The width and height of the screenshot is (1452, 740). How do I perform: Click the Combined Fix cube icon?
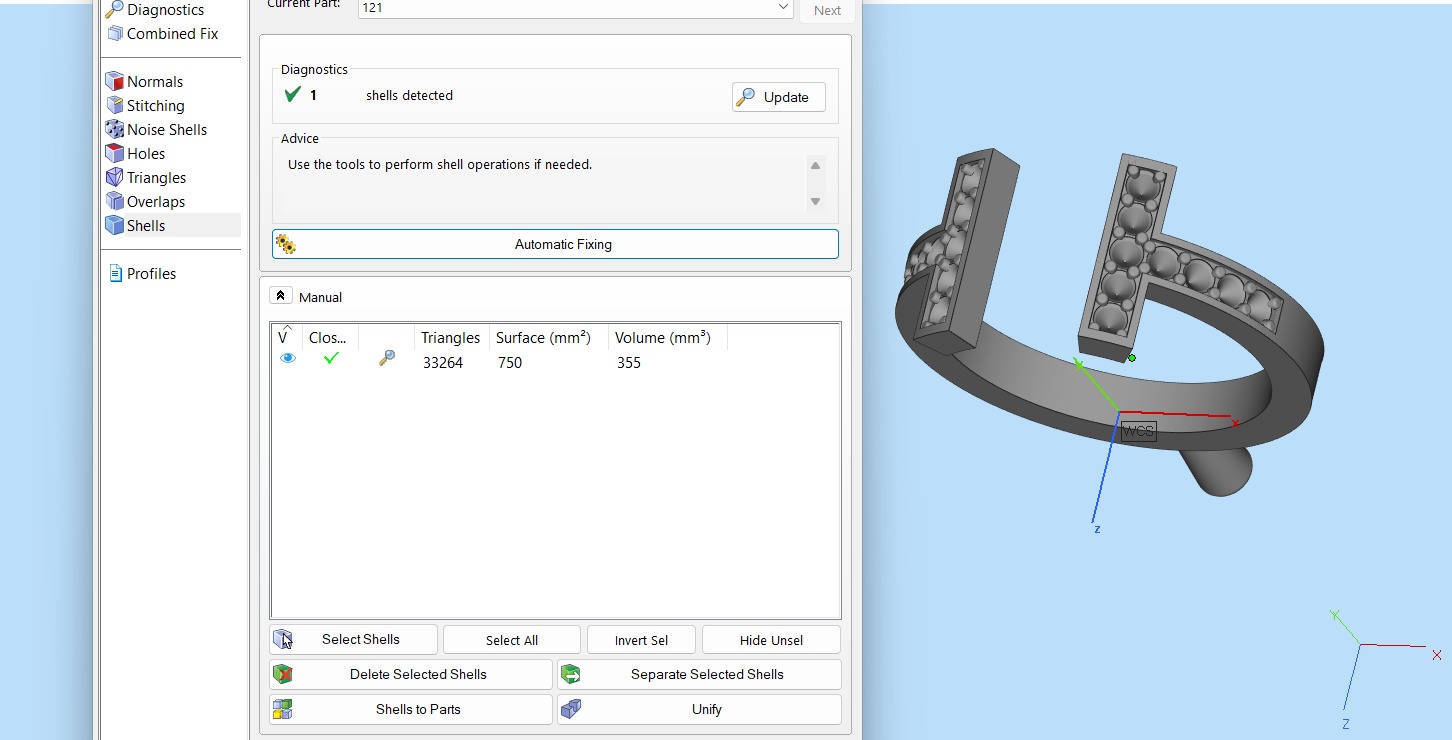(115, 34)
